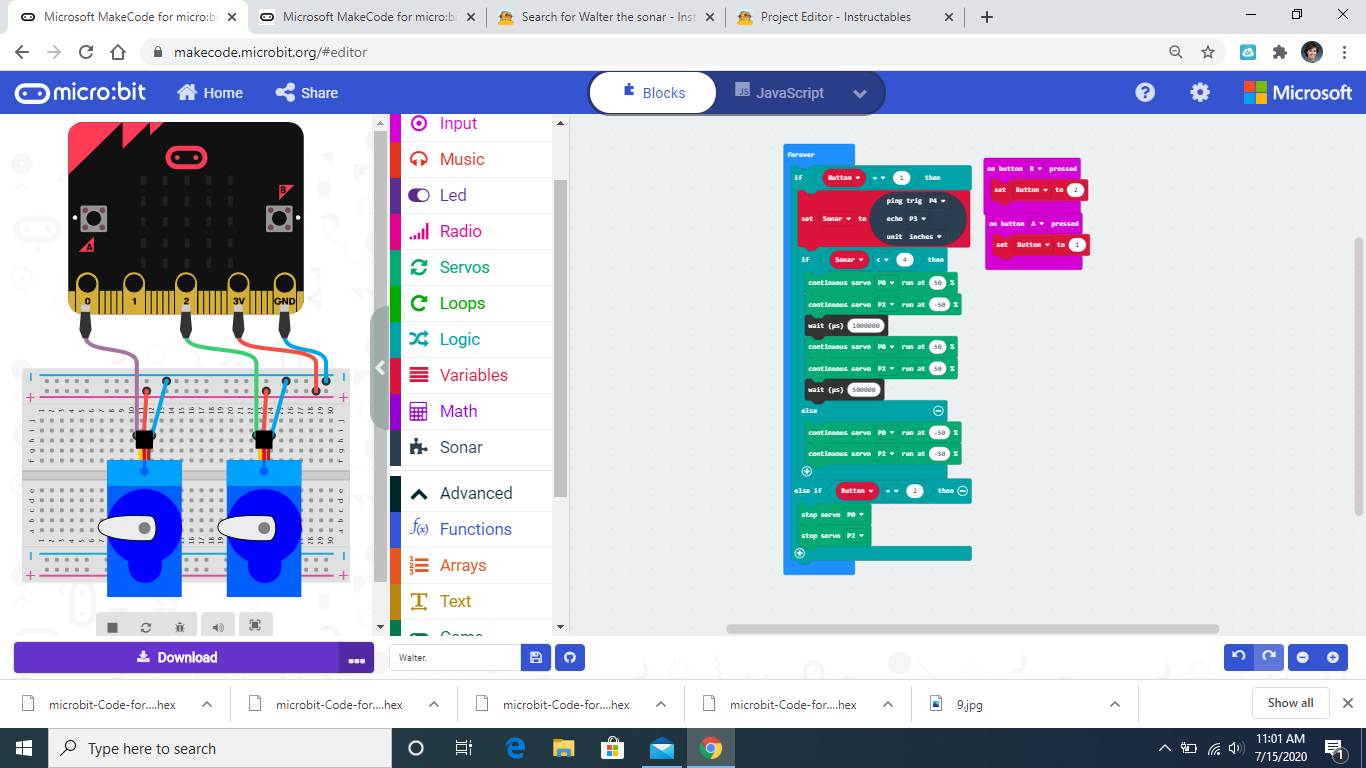Open a new Chrome tab
The width and height of the screenshot is (1366, 768).
(x=987, y=17)
